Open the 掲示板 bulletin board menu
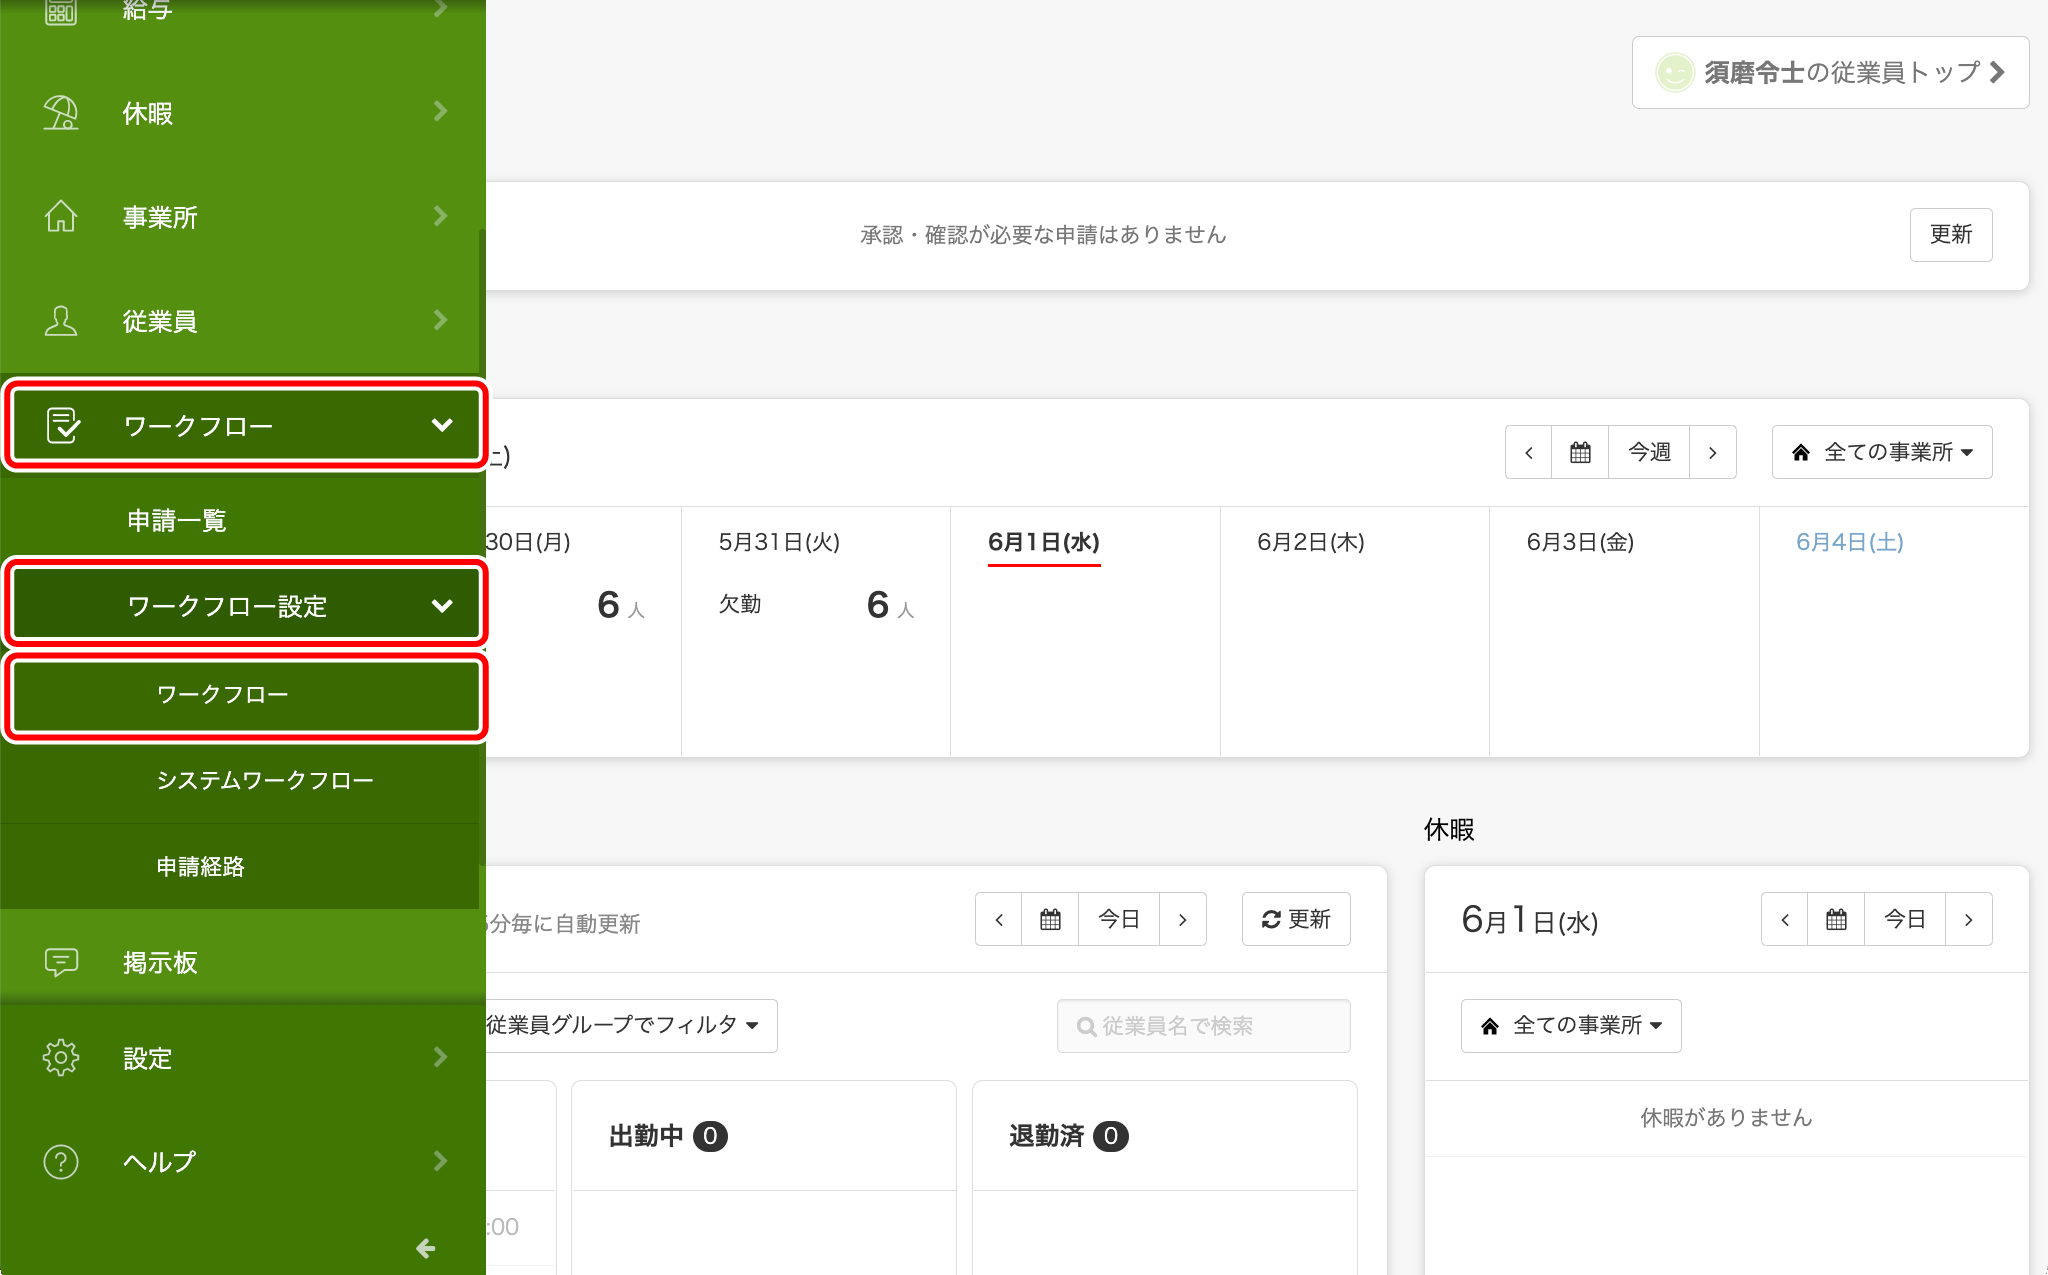This screenshot has width=2048, height=1275. pos(240,962)
